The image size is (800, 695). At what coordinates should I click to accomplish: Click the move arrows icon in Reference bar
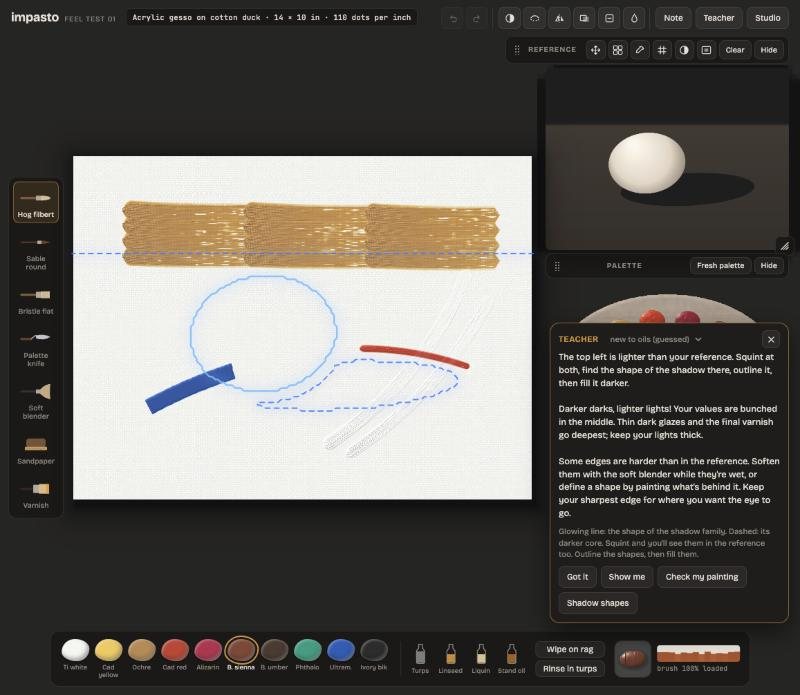coord(595,50)
